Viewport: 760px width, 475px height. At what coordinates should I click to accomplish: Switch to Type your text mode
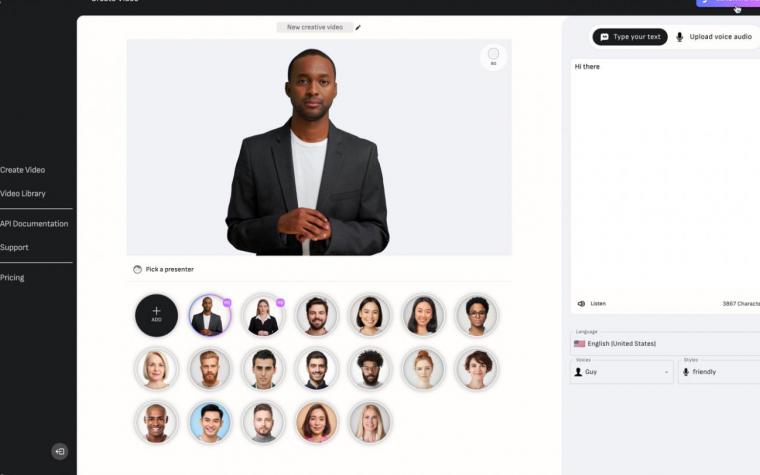click(x=630, y=37)
